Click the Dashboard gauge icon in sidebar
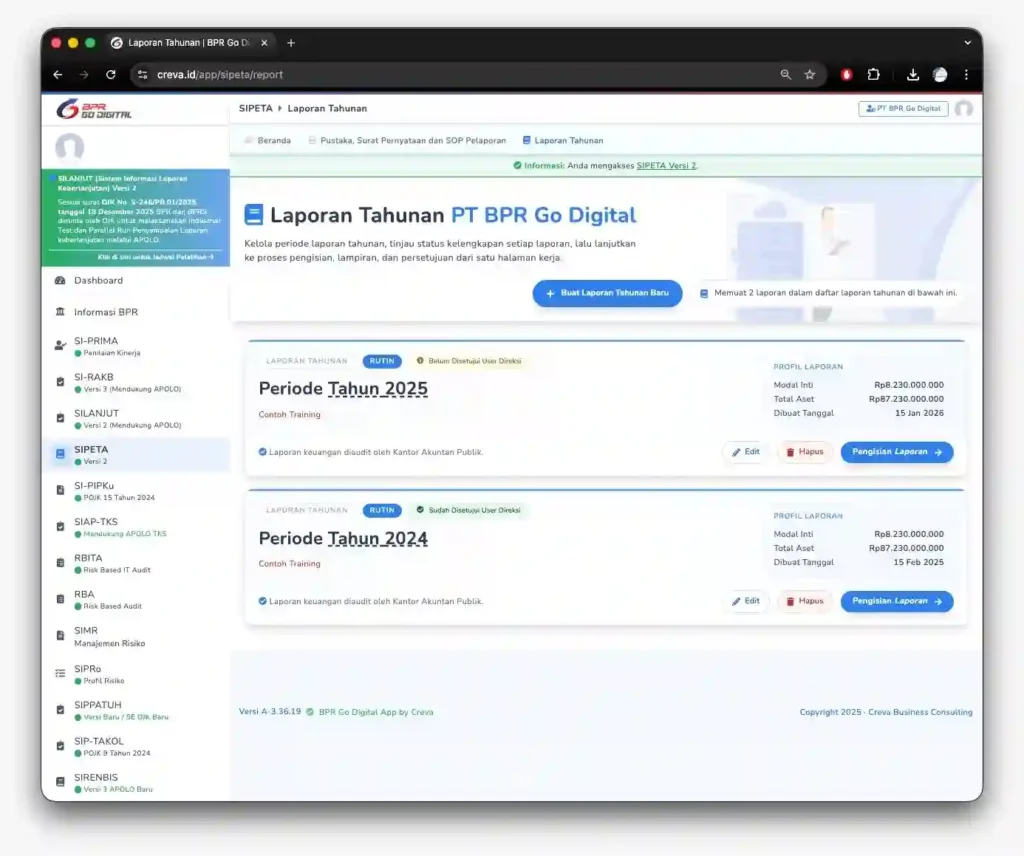The image size is (1024, 856). 60,281
